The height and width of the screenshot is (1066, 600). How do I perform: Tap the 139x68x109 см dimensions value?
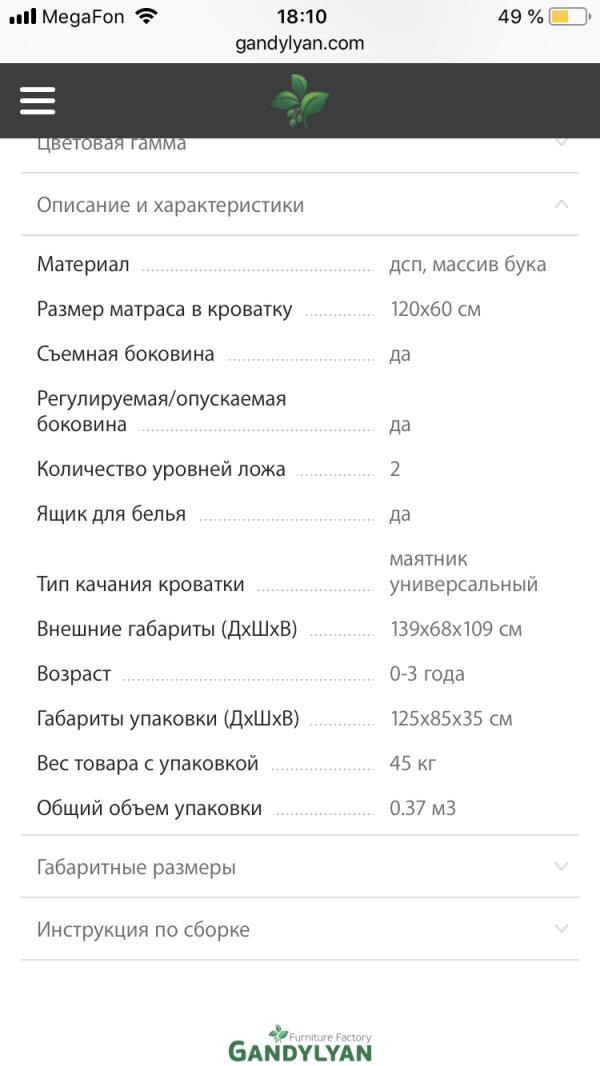(456, 629)
